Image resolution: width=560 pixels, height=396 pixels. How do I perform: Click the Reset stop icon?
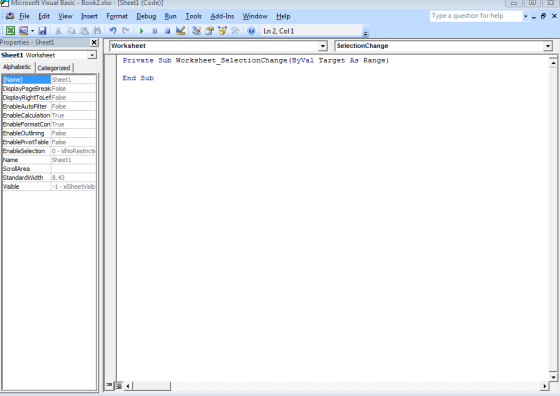click(168, 31)
